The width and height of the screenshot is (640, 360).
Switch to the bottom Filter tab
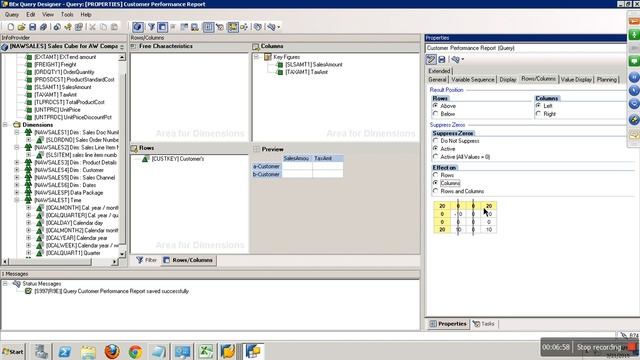pyautogui.click(x=147, y=260)
